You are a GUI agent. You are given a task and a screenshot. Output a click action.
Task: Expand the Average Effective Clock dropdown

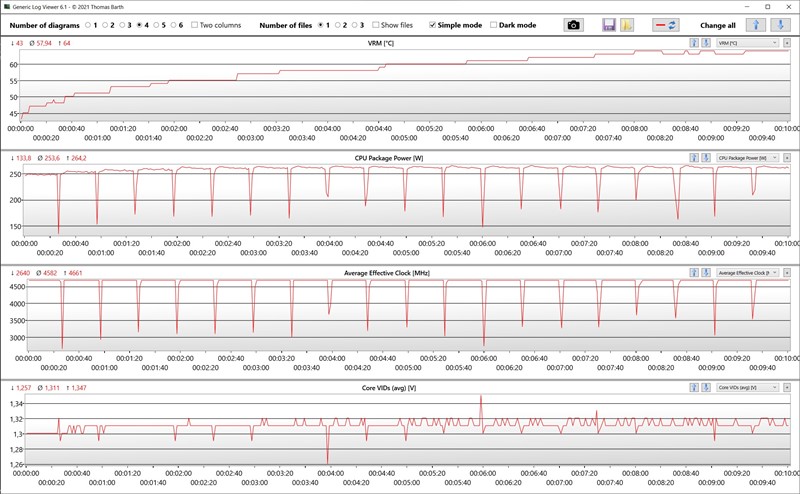click(x=747, y=272)
